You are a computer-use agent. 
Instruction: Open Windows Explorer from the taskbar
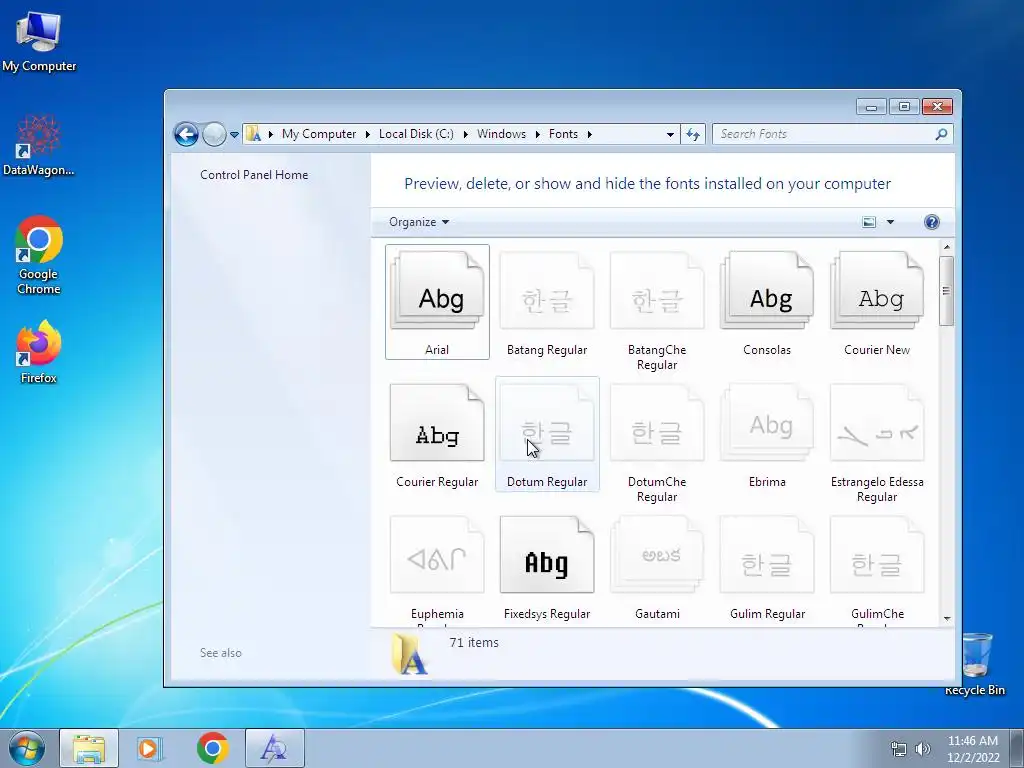pos(89,748)
